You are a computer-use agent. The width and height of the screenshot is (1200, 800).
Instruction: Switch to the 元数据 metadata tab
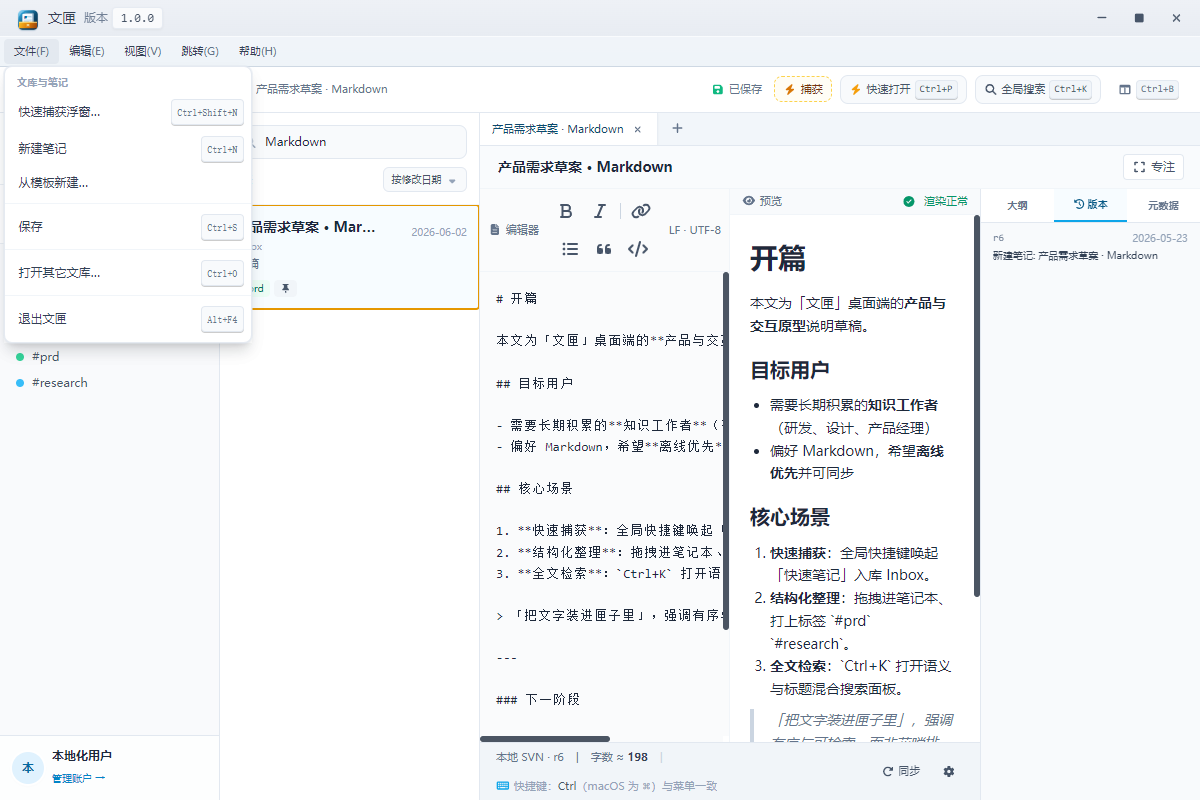pyautogui.click(x=1163, y=205)
